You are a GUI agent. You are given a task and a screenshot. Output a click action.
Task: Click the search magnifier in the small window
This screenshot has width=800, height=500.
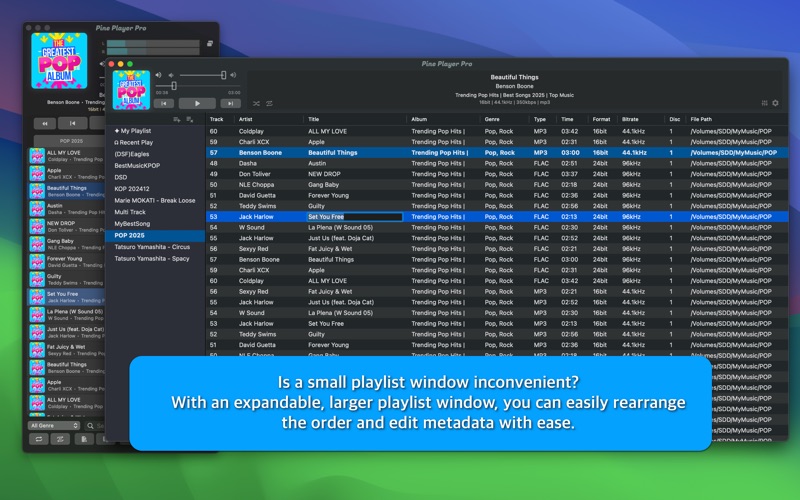coord(90,426)
